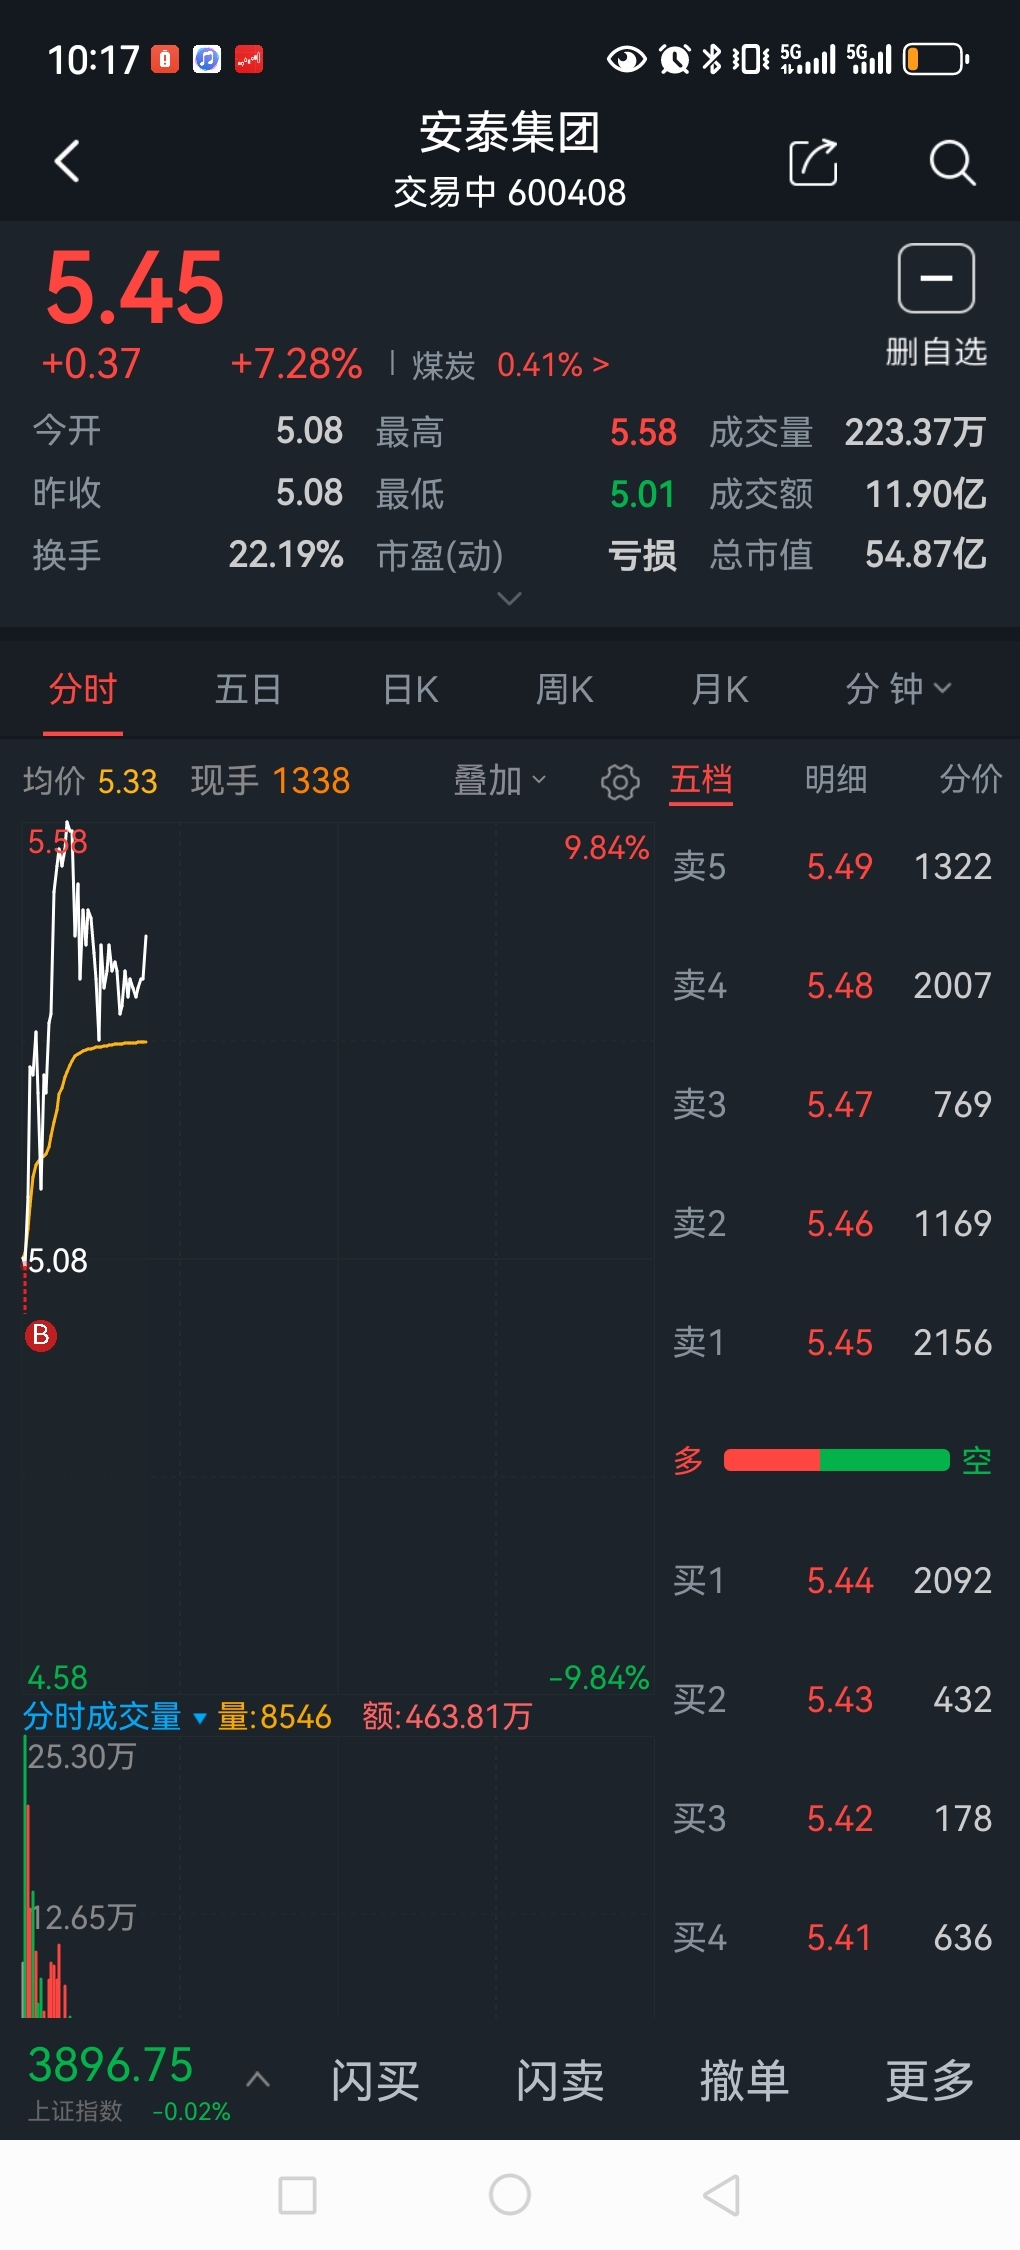
Task: Open the 分时成交量 indicator dropdown
Action: tap(115, 1717)
